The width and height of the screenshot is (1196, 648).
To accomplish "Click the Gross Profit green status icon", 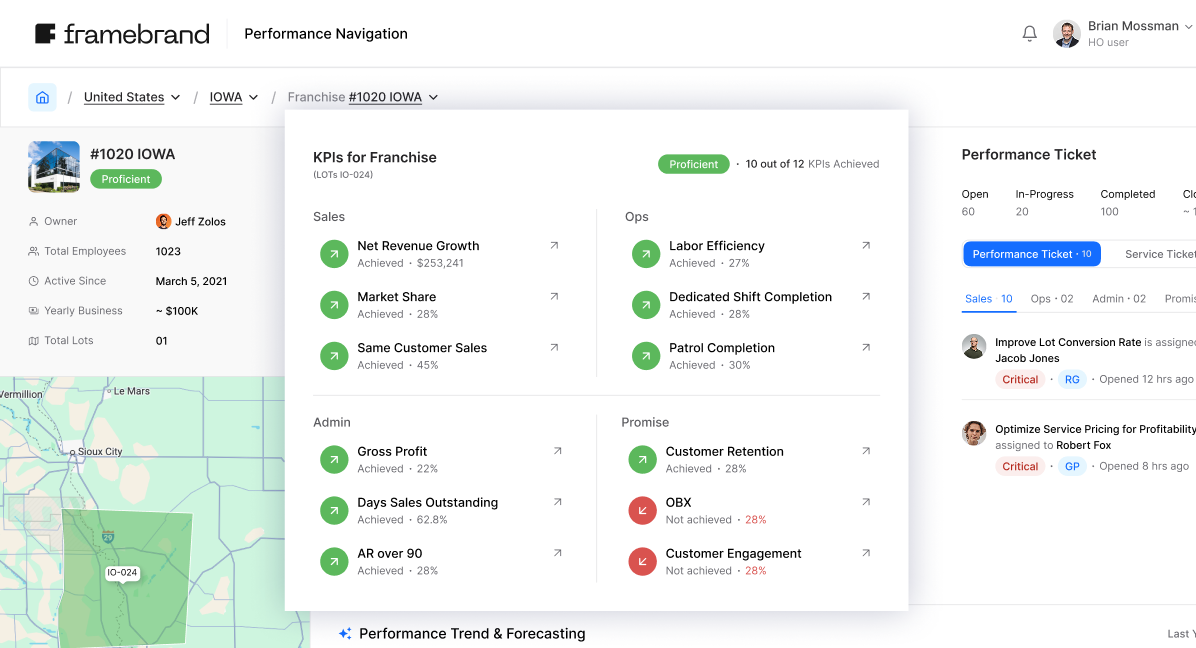I will click(334, 459).
